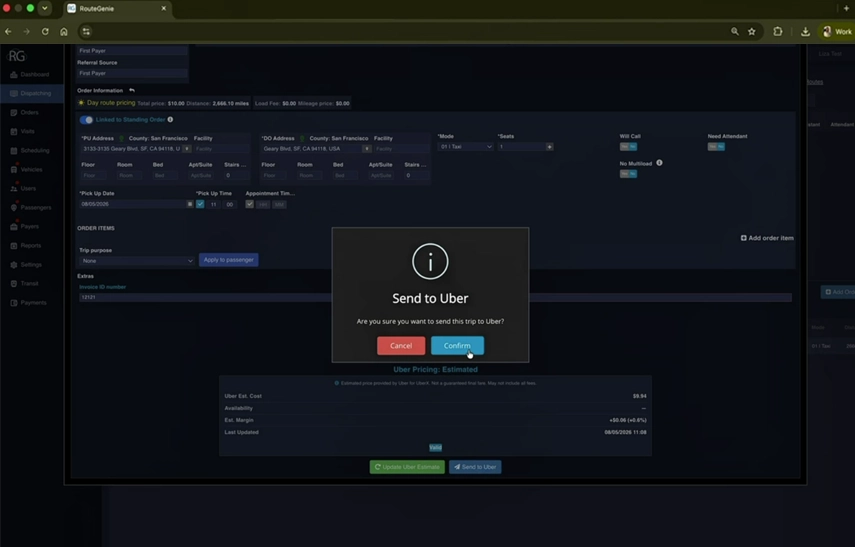855x547 pixels.
Task: Reload the page
Action: (45, 32)
